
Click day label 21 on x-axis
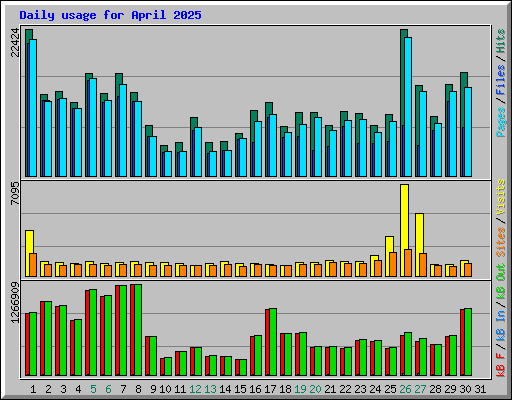point(330,389)
